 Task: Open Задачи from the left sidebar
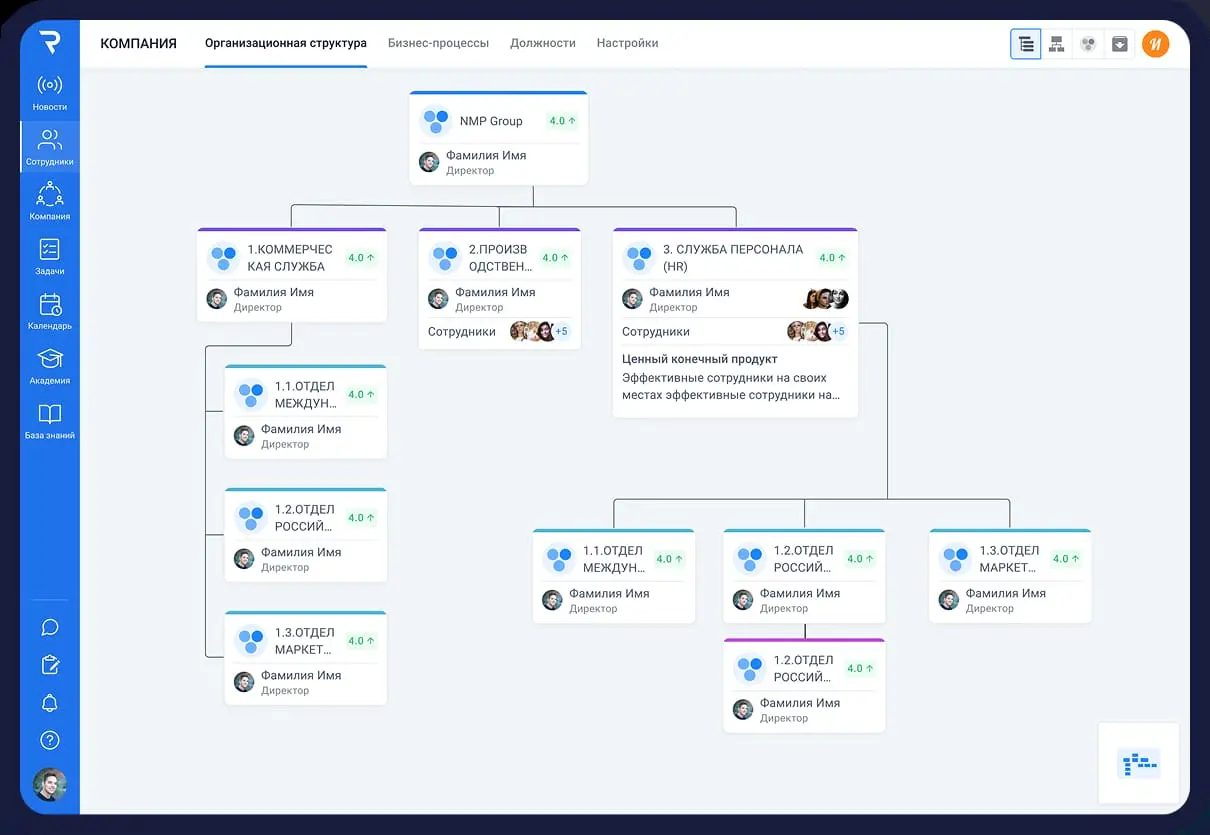click(x=49, y=257)
